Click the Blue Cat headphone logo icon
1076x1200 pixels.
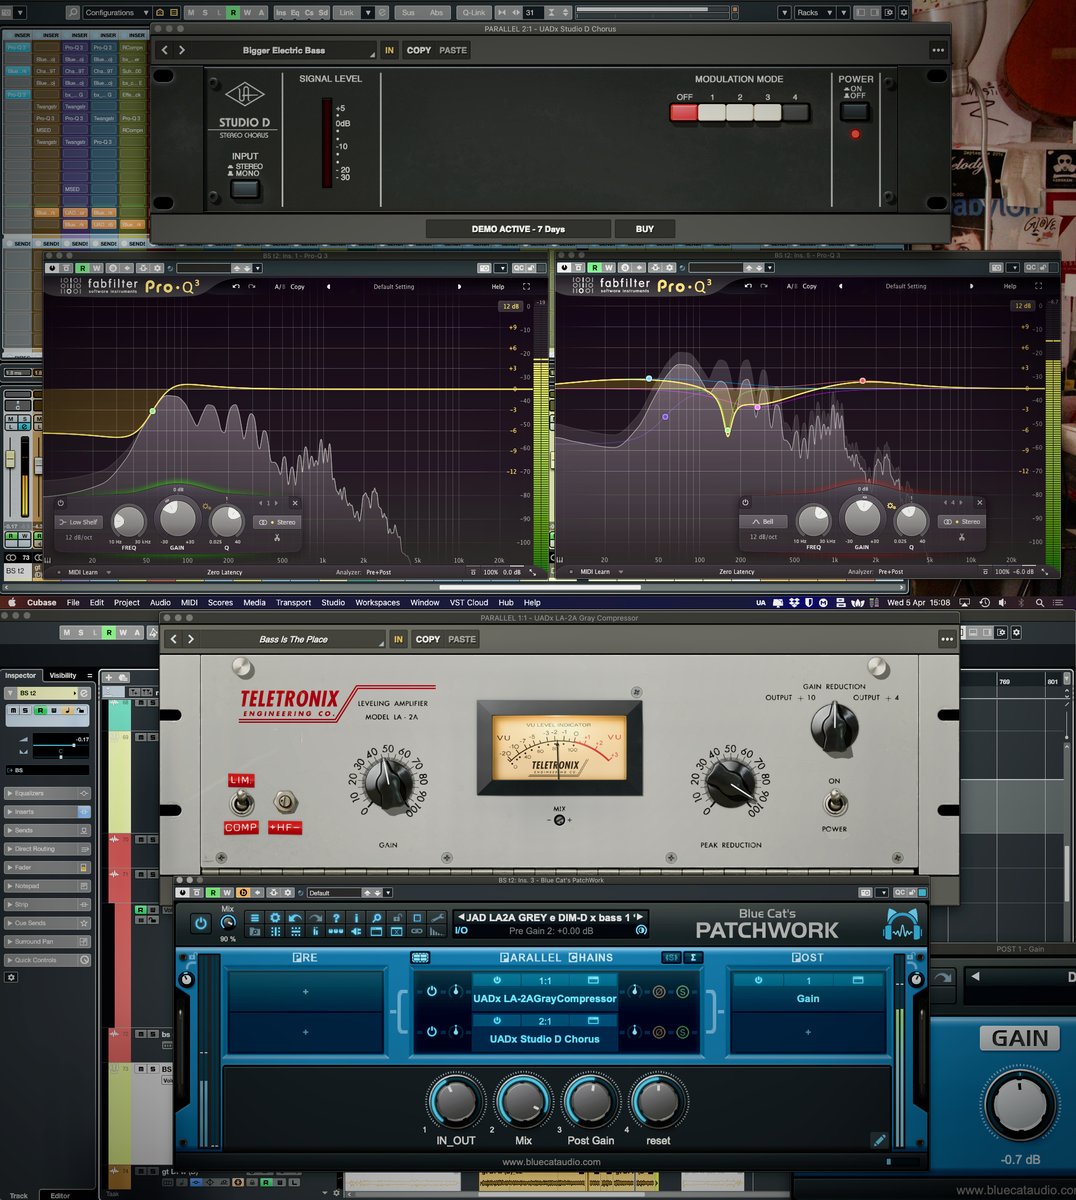(902, 926)
